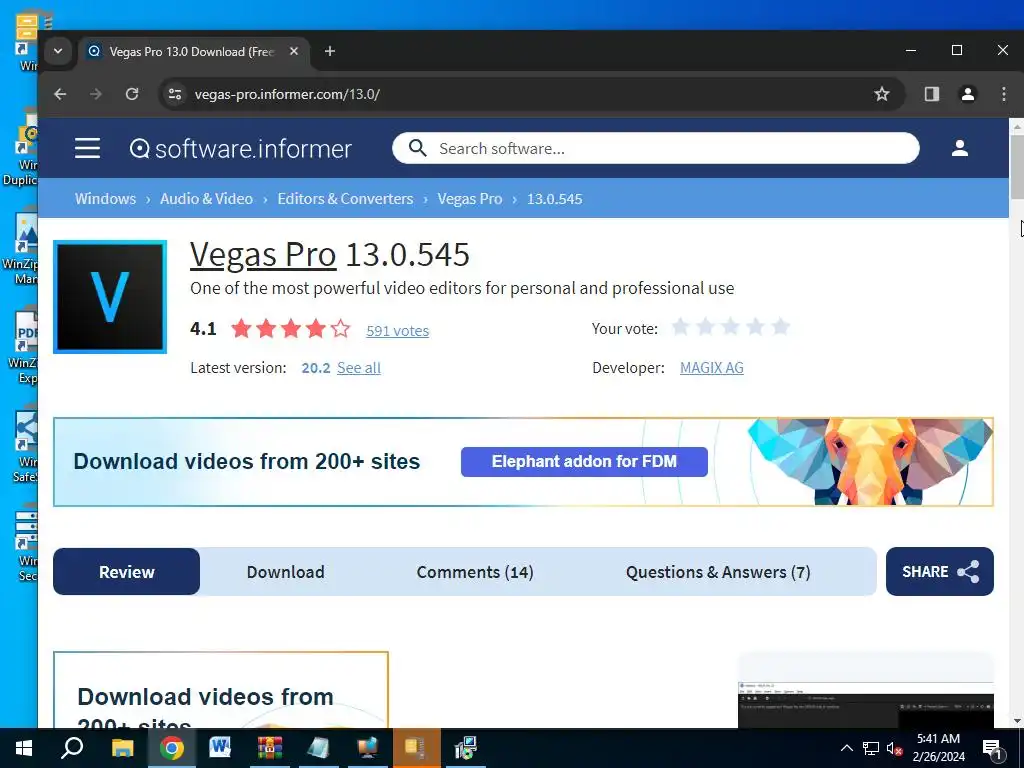
Task: Toggle the Chrome side panel icon
Action: point(932,94)
